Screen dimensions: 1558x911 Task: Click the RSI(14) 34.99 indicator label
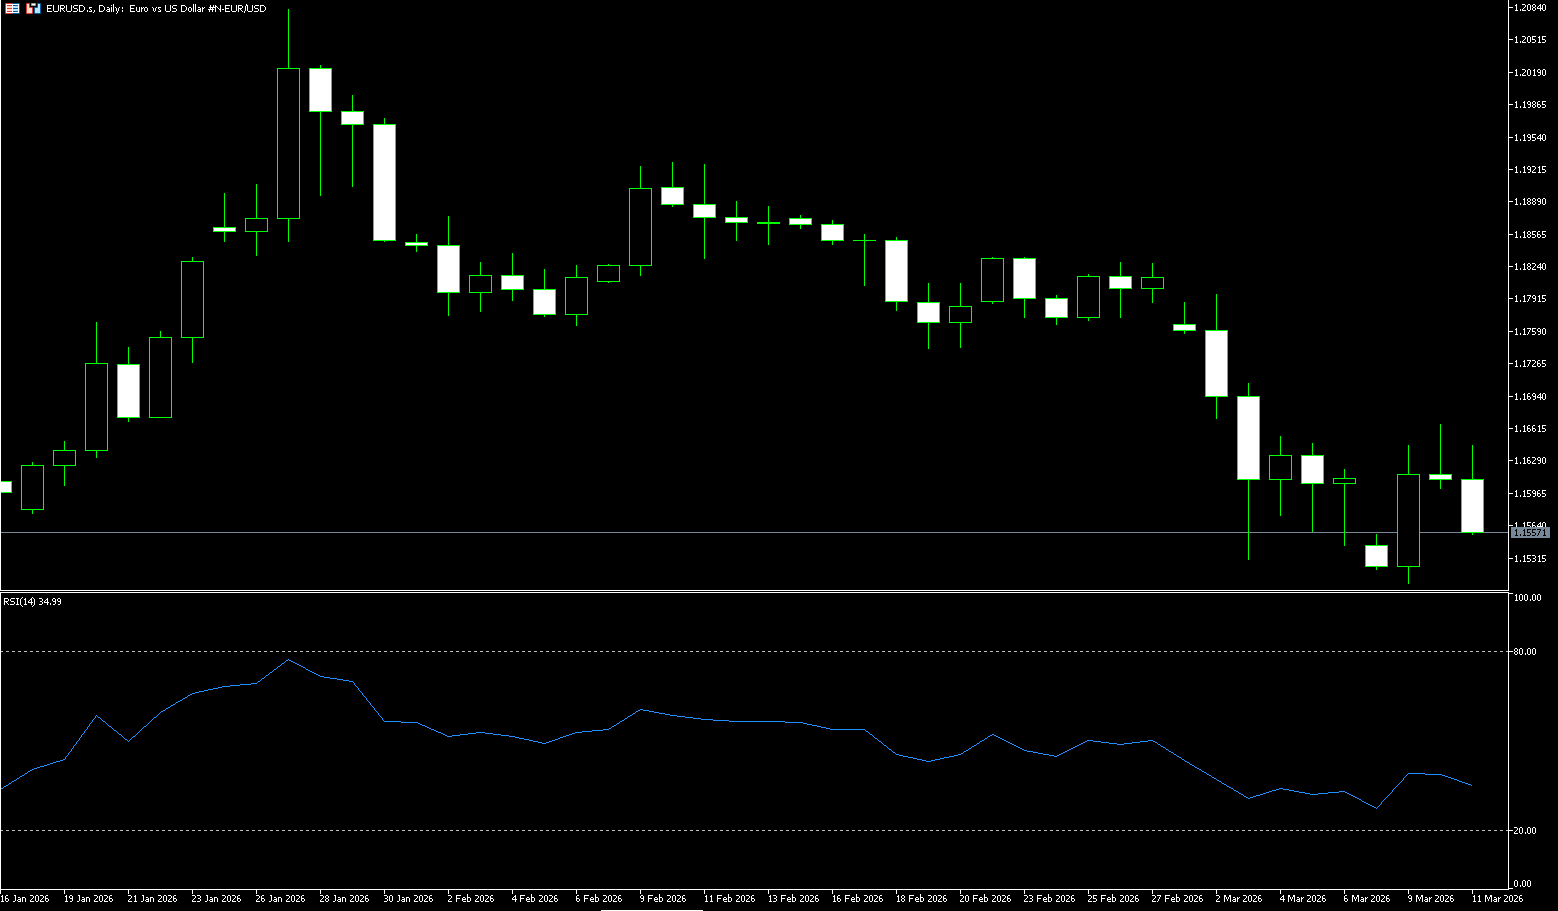point(32,602)
